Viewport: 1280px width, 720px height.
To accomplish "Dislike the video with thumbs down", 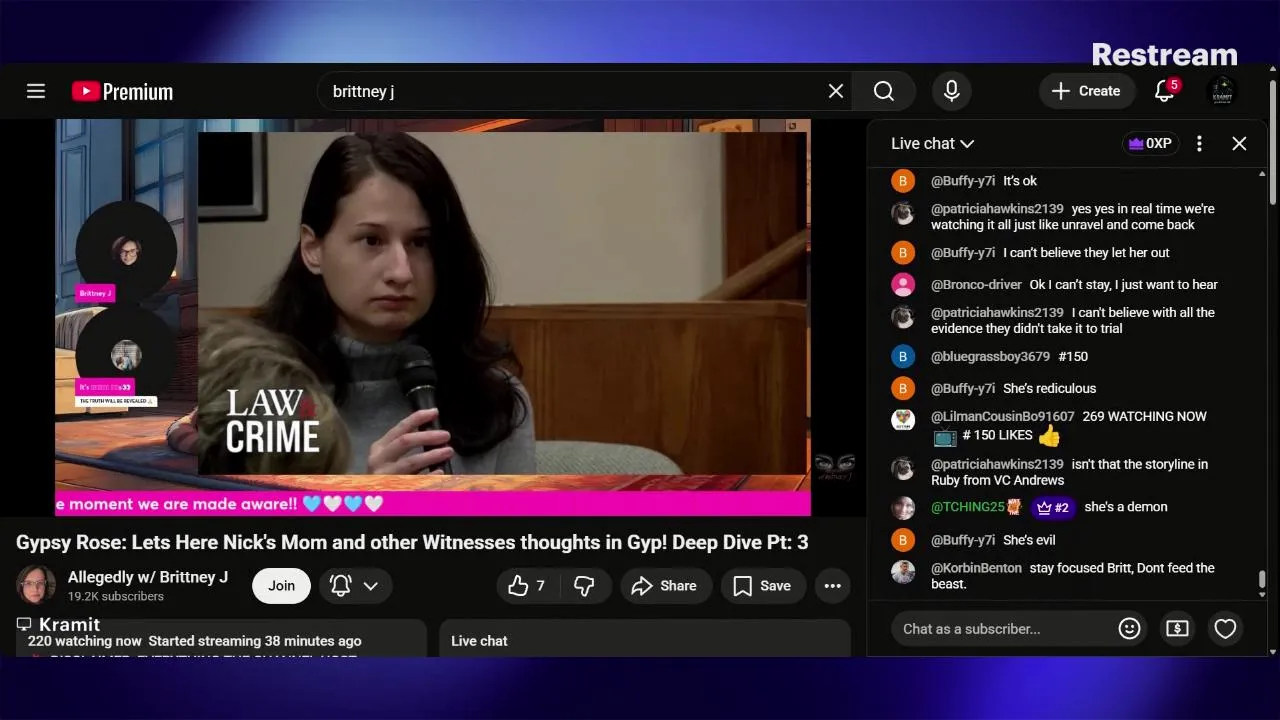I will tap(585, 586).
